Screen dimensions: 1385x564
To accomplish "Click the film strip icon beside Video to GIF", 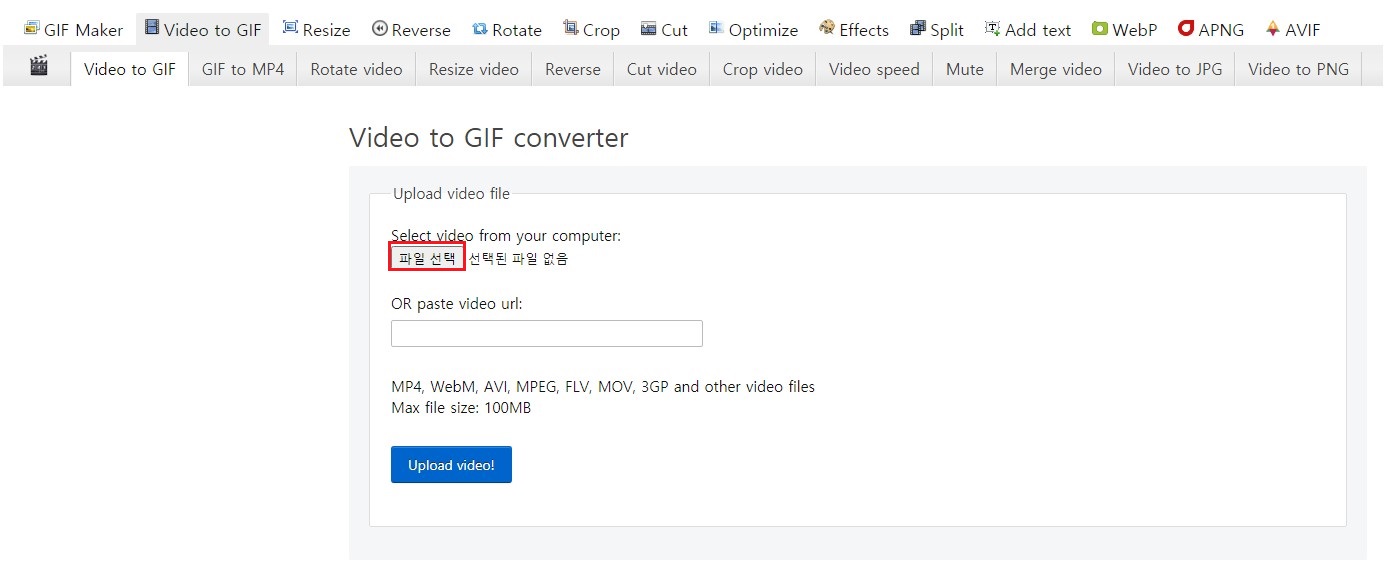I will tap(152, 28).
